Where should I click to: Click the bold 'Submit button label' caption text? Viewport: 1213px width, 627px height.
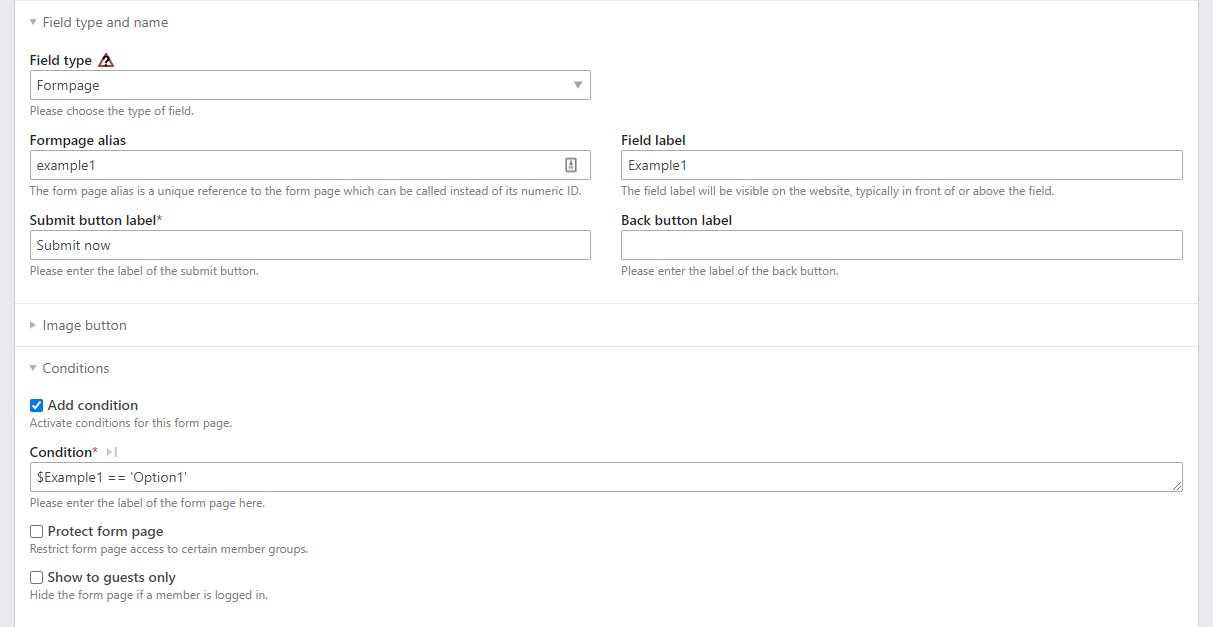[93, 220]
